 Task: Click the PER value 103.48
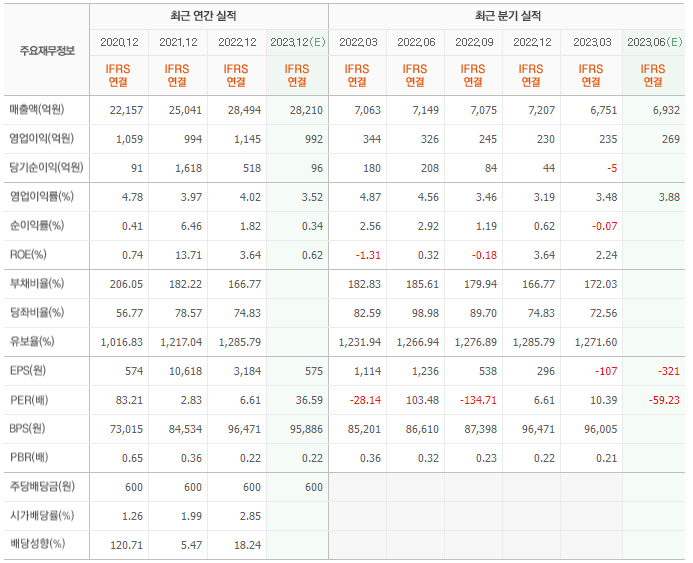423,400
